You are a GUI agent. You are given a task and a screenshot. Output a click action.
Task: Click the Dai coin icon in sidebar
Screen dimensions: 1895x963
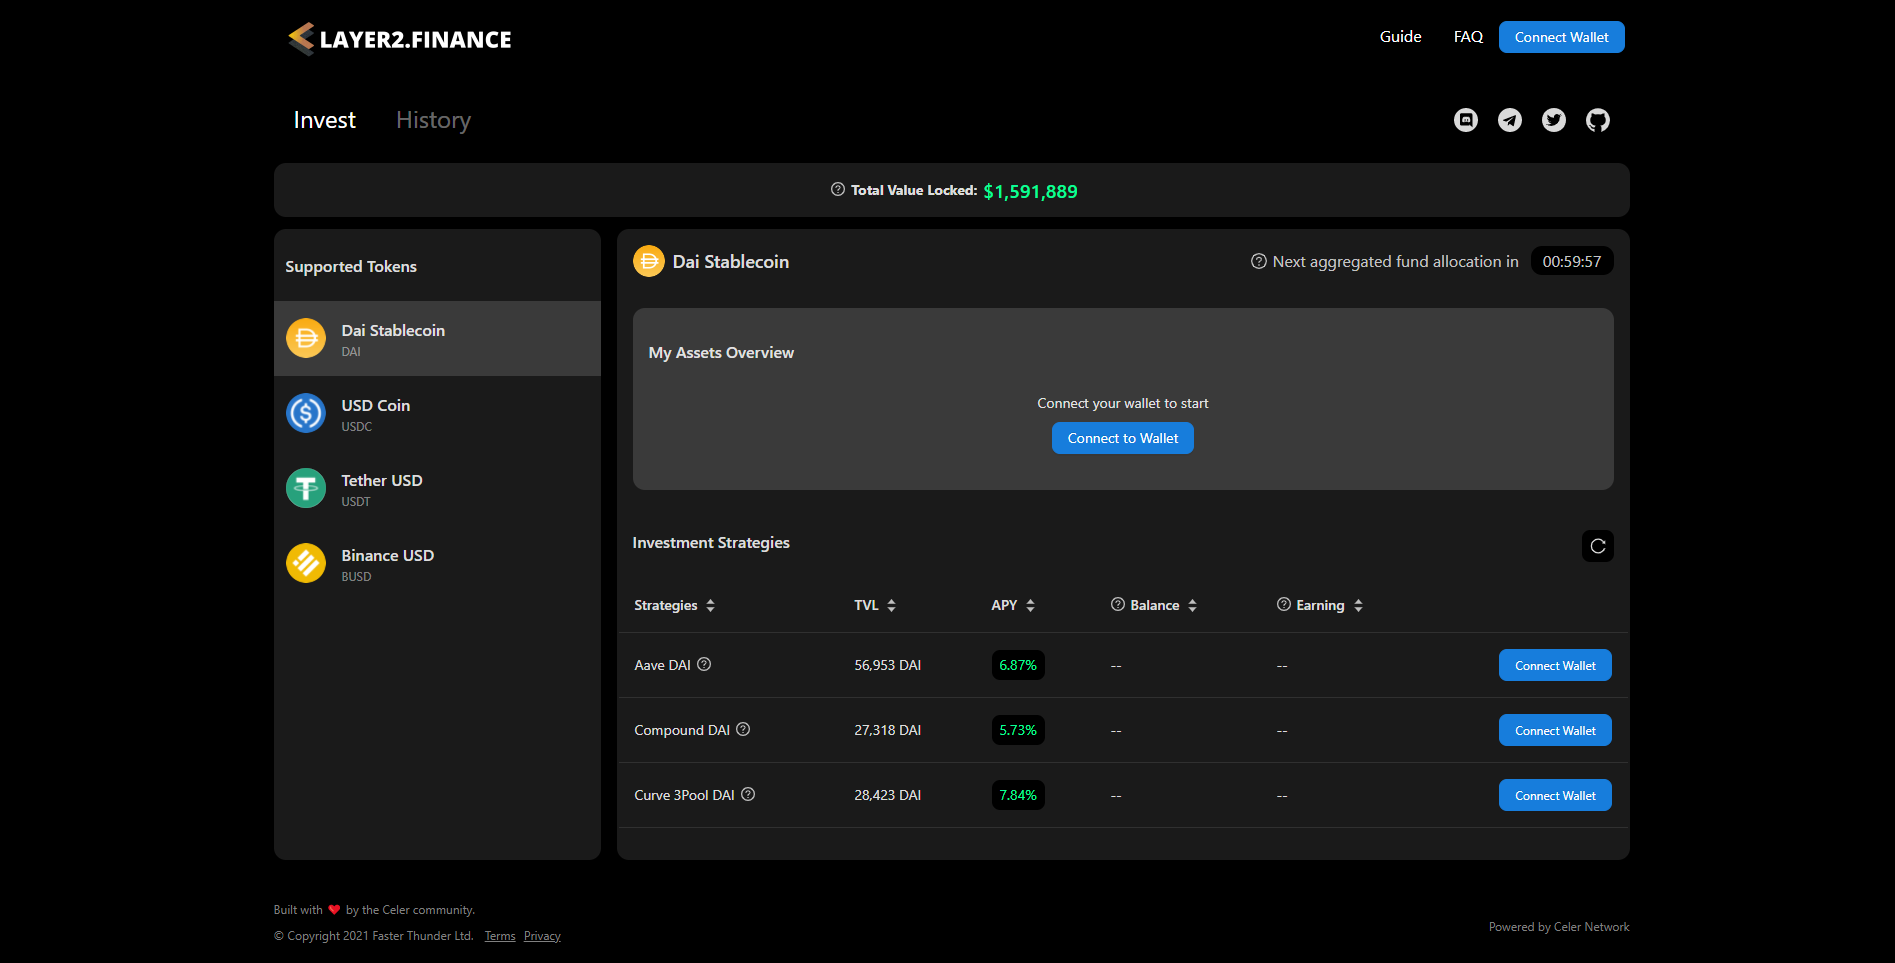(306, 338)
